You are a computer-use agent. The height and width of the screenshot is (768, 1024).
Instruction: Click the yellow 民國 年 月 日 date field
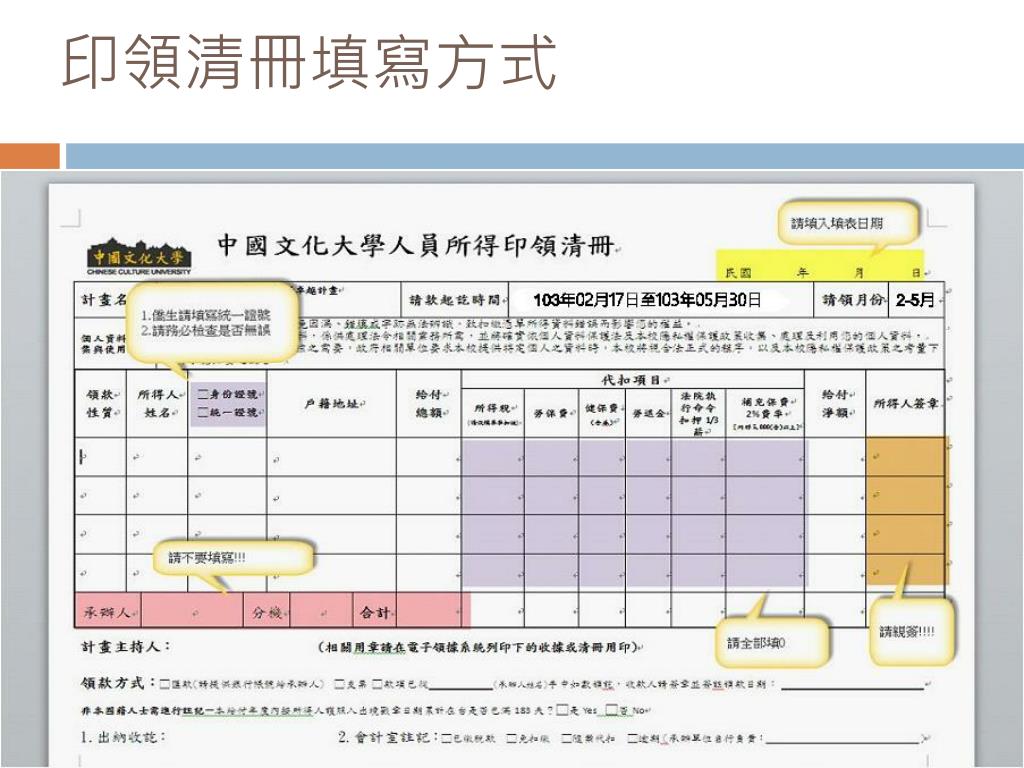point(820,265)
